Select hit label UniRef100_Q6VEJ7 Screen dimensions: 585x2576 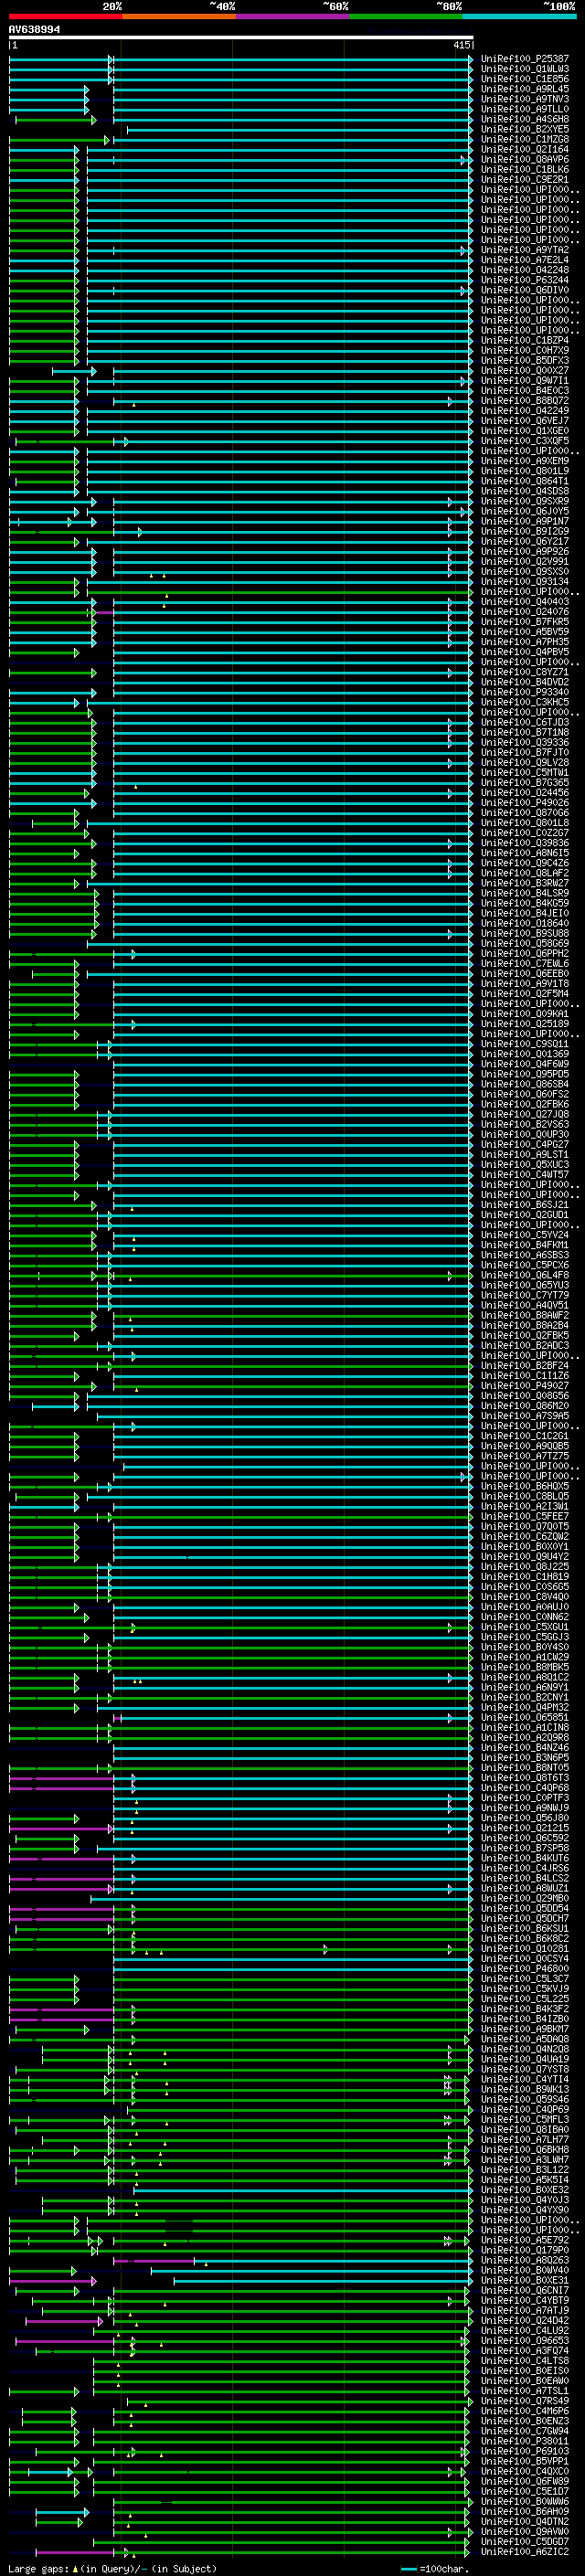pyautogui.click(x=525, y=421)
